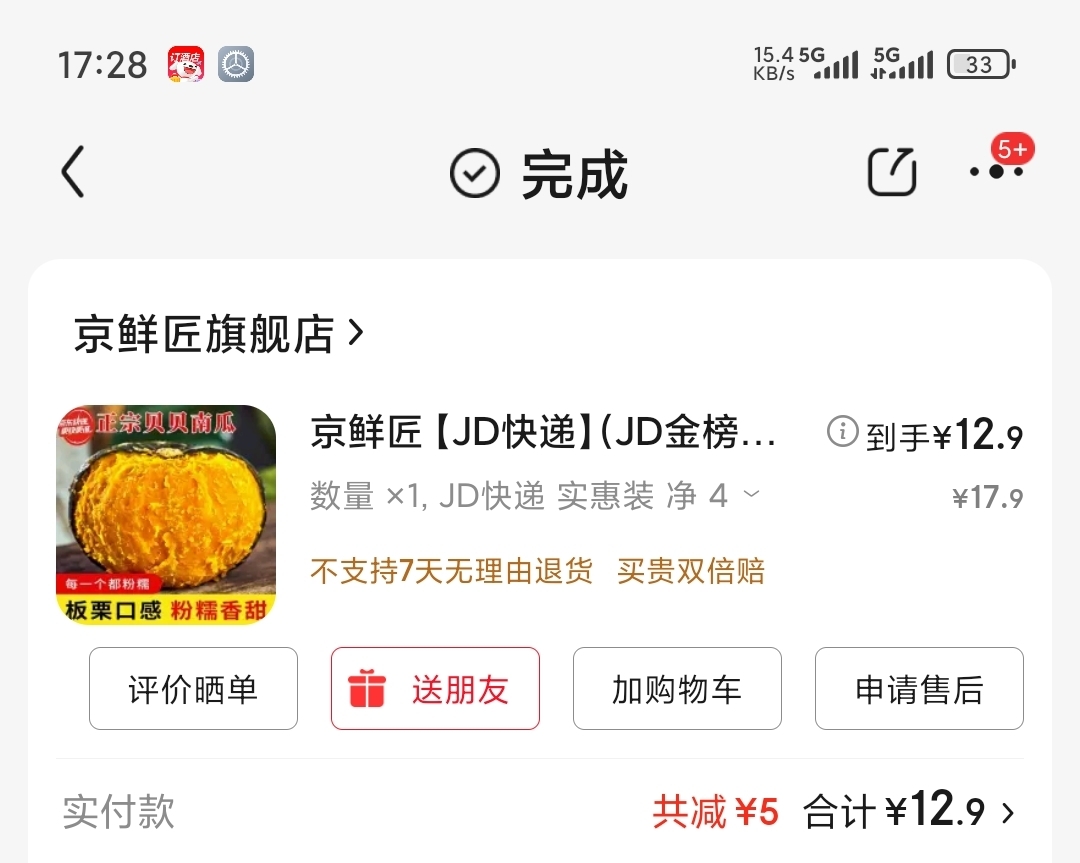Image resolution: width=1080 pixels, height=863 pixels.
Task: Open the 京鲜匠【JD快递】 product title
Action: [543, 432]
